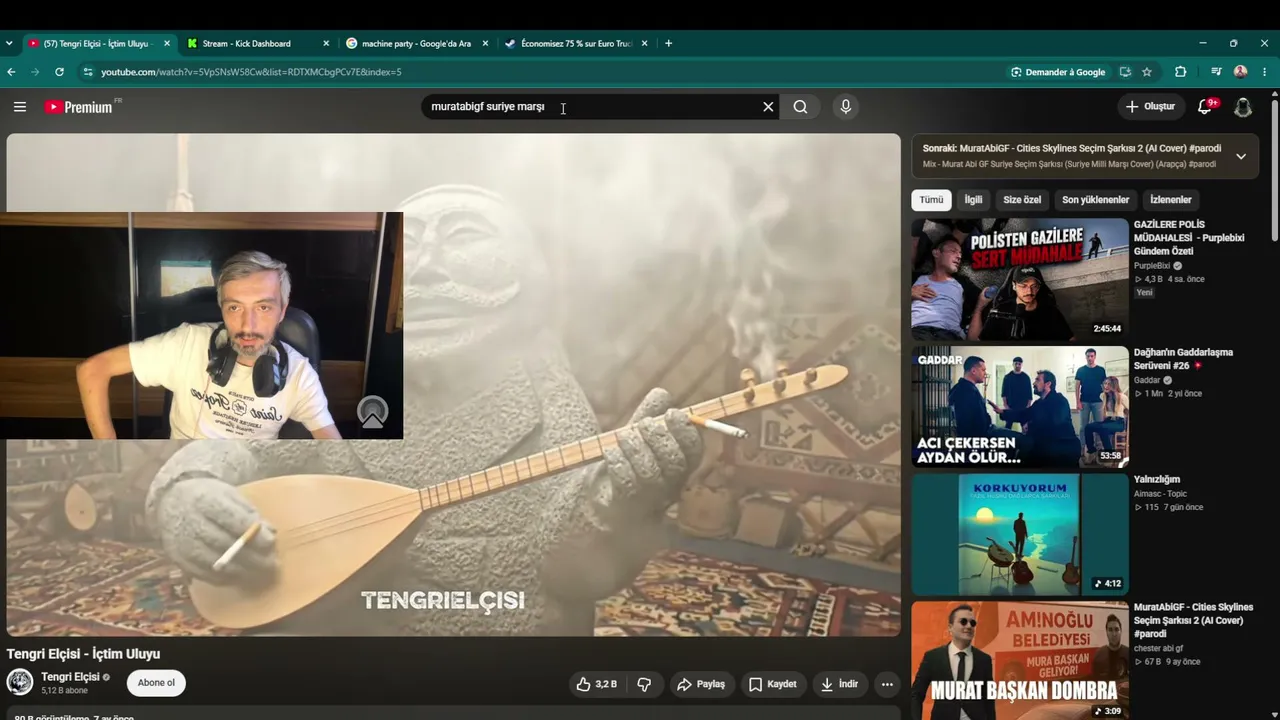Select the Tümü filter chip

pyautogui.click(x=931, y=200)
